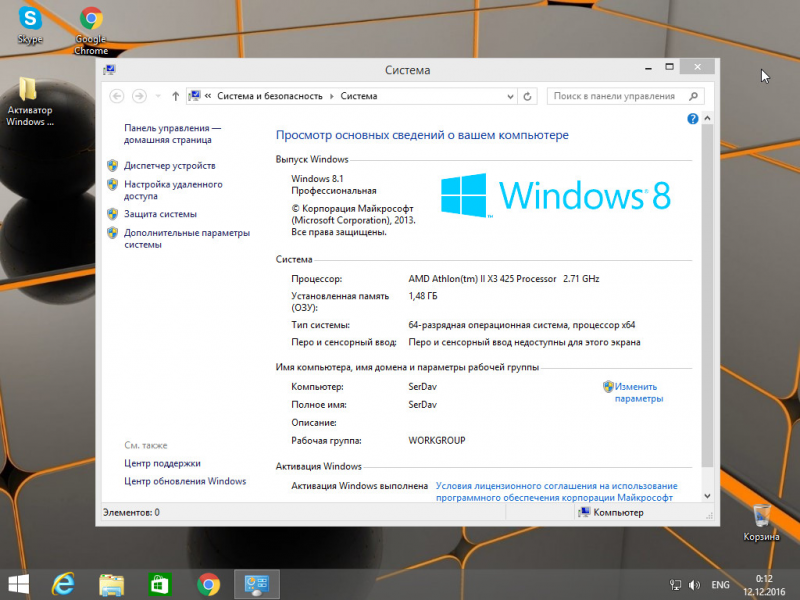Select the WORKGROUP workgroup value
Viewport: 800px width, 600px height.
[437, 440]
